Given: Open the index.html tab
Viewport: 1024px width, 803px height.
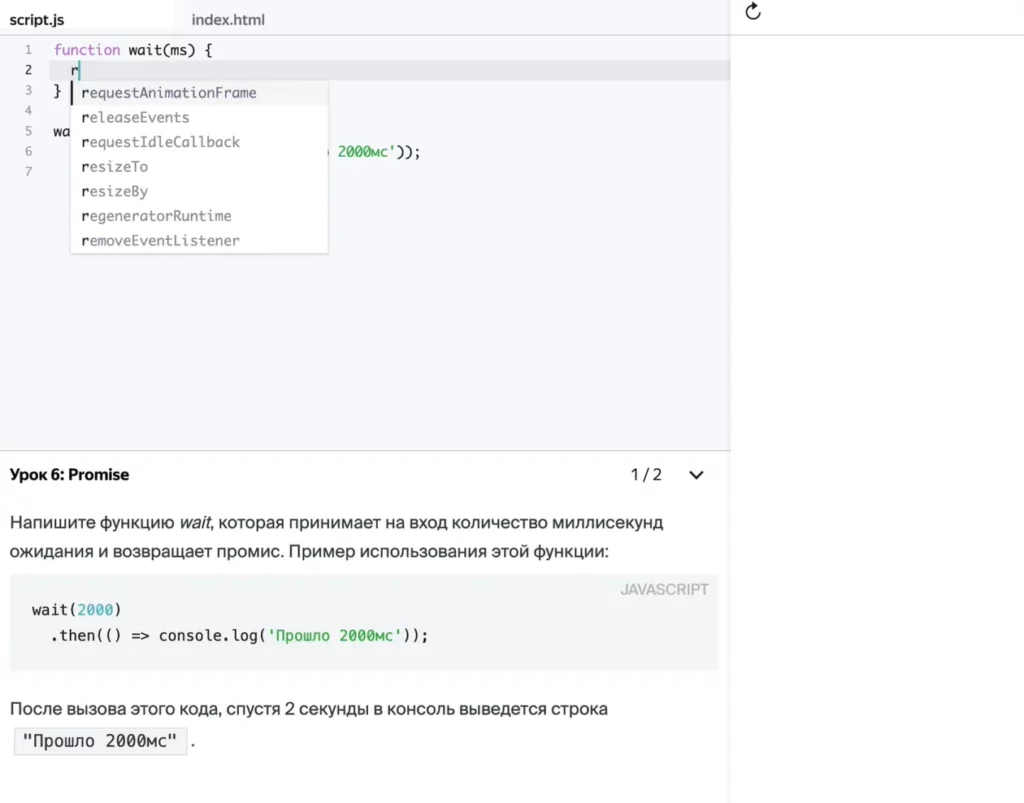Looking at the screenshot, I should [228, 19].
